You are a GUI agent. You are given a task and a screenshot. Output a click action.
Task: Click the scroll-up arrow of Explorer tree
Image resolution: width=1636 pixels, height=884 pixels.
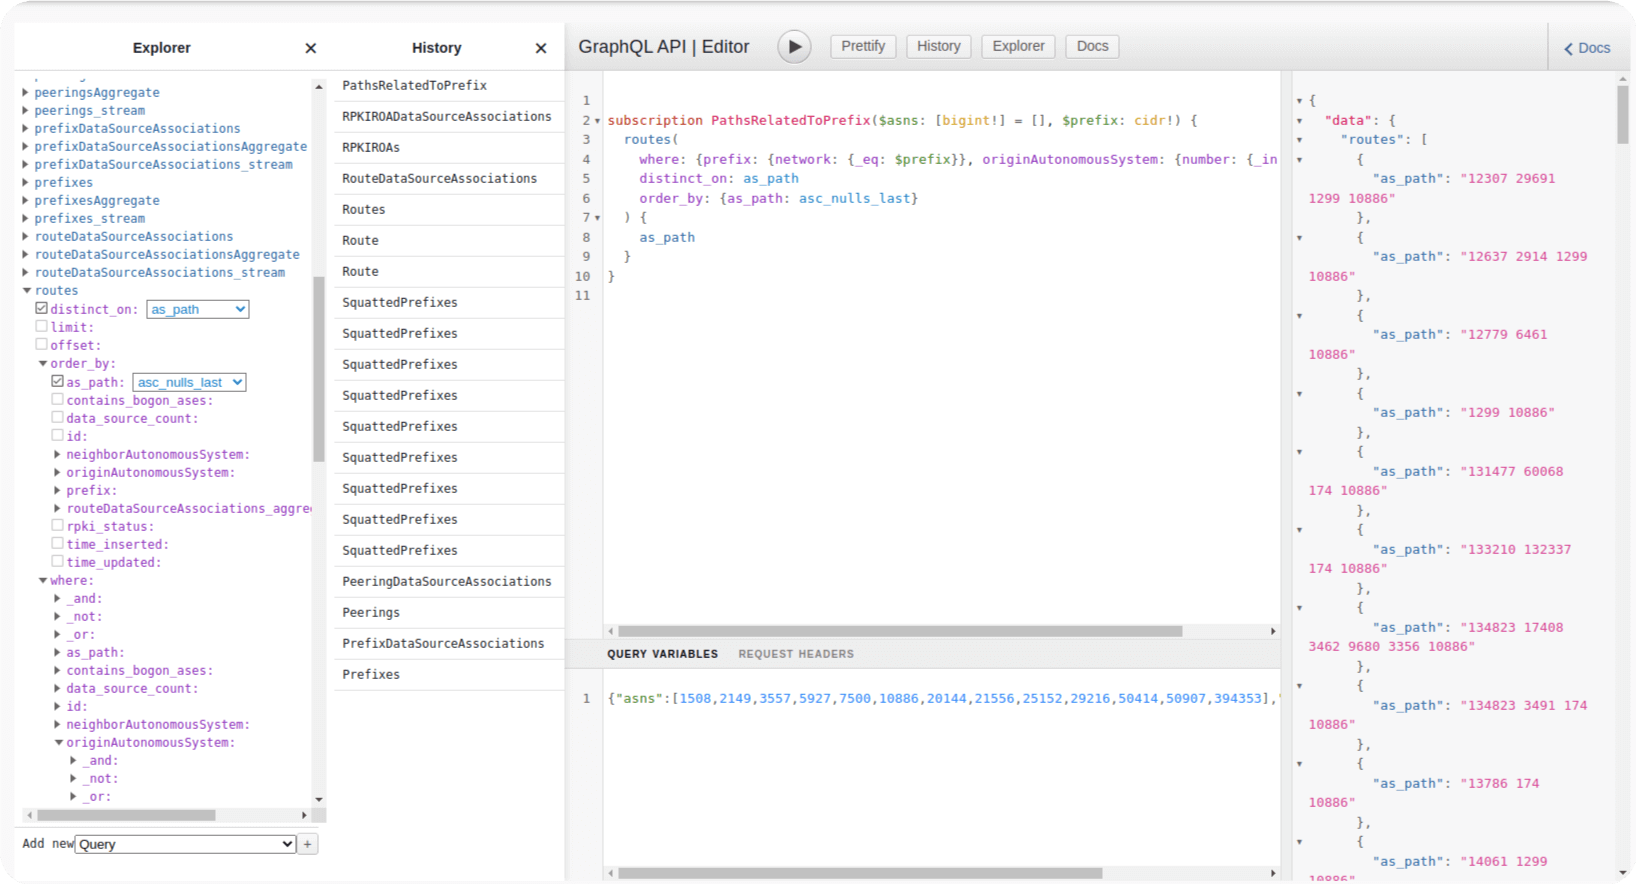click(x=319, y=87)
